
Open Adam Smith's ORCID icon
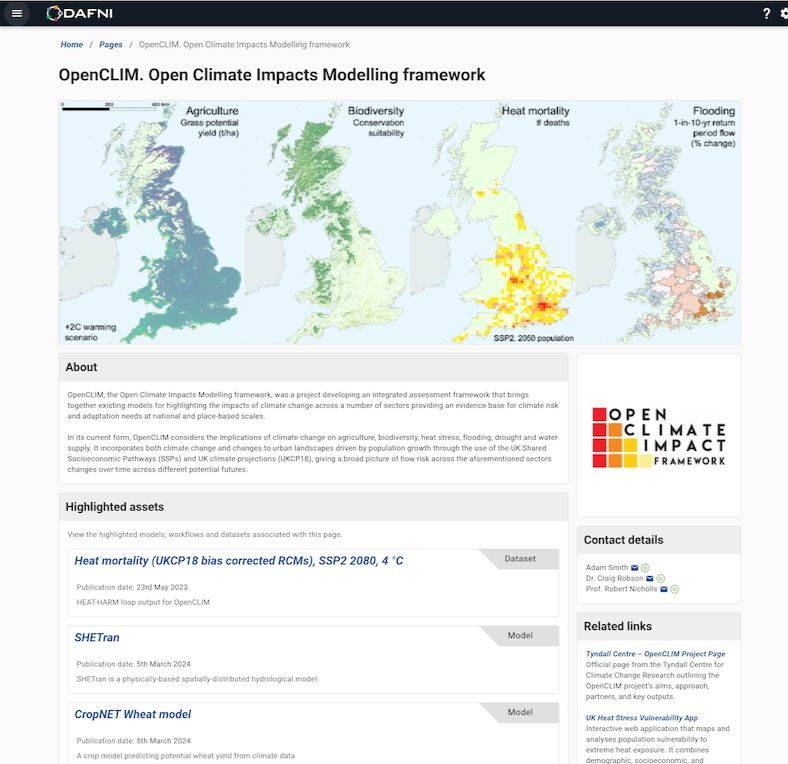pos(645,568)
